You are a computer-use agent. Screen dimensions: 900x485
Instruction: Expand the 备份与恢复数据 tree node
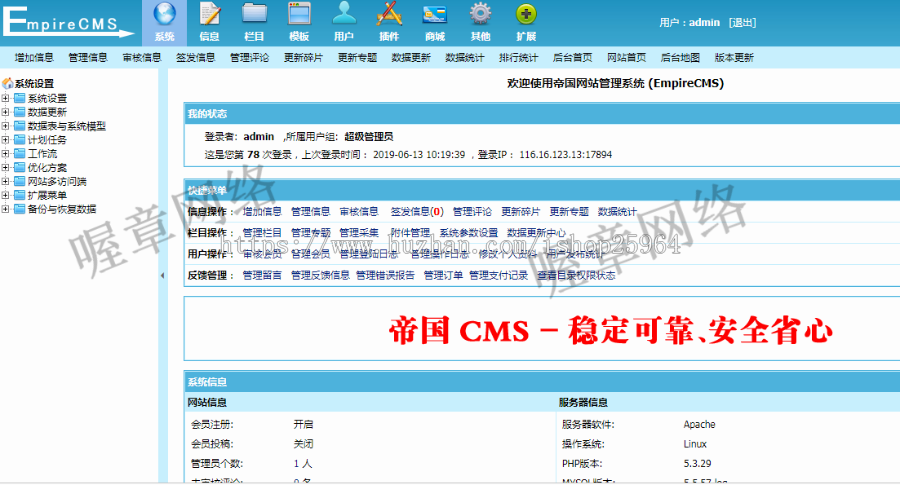click(5, 209)
